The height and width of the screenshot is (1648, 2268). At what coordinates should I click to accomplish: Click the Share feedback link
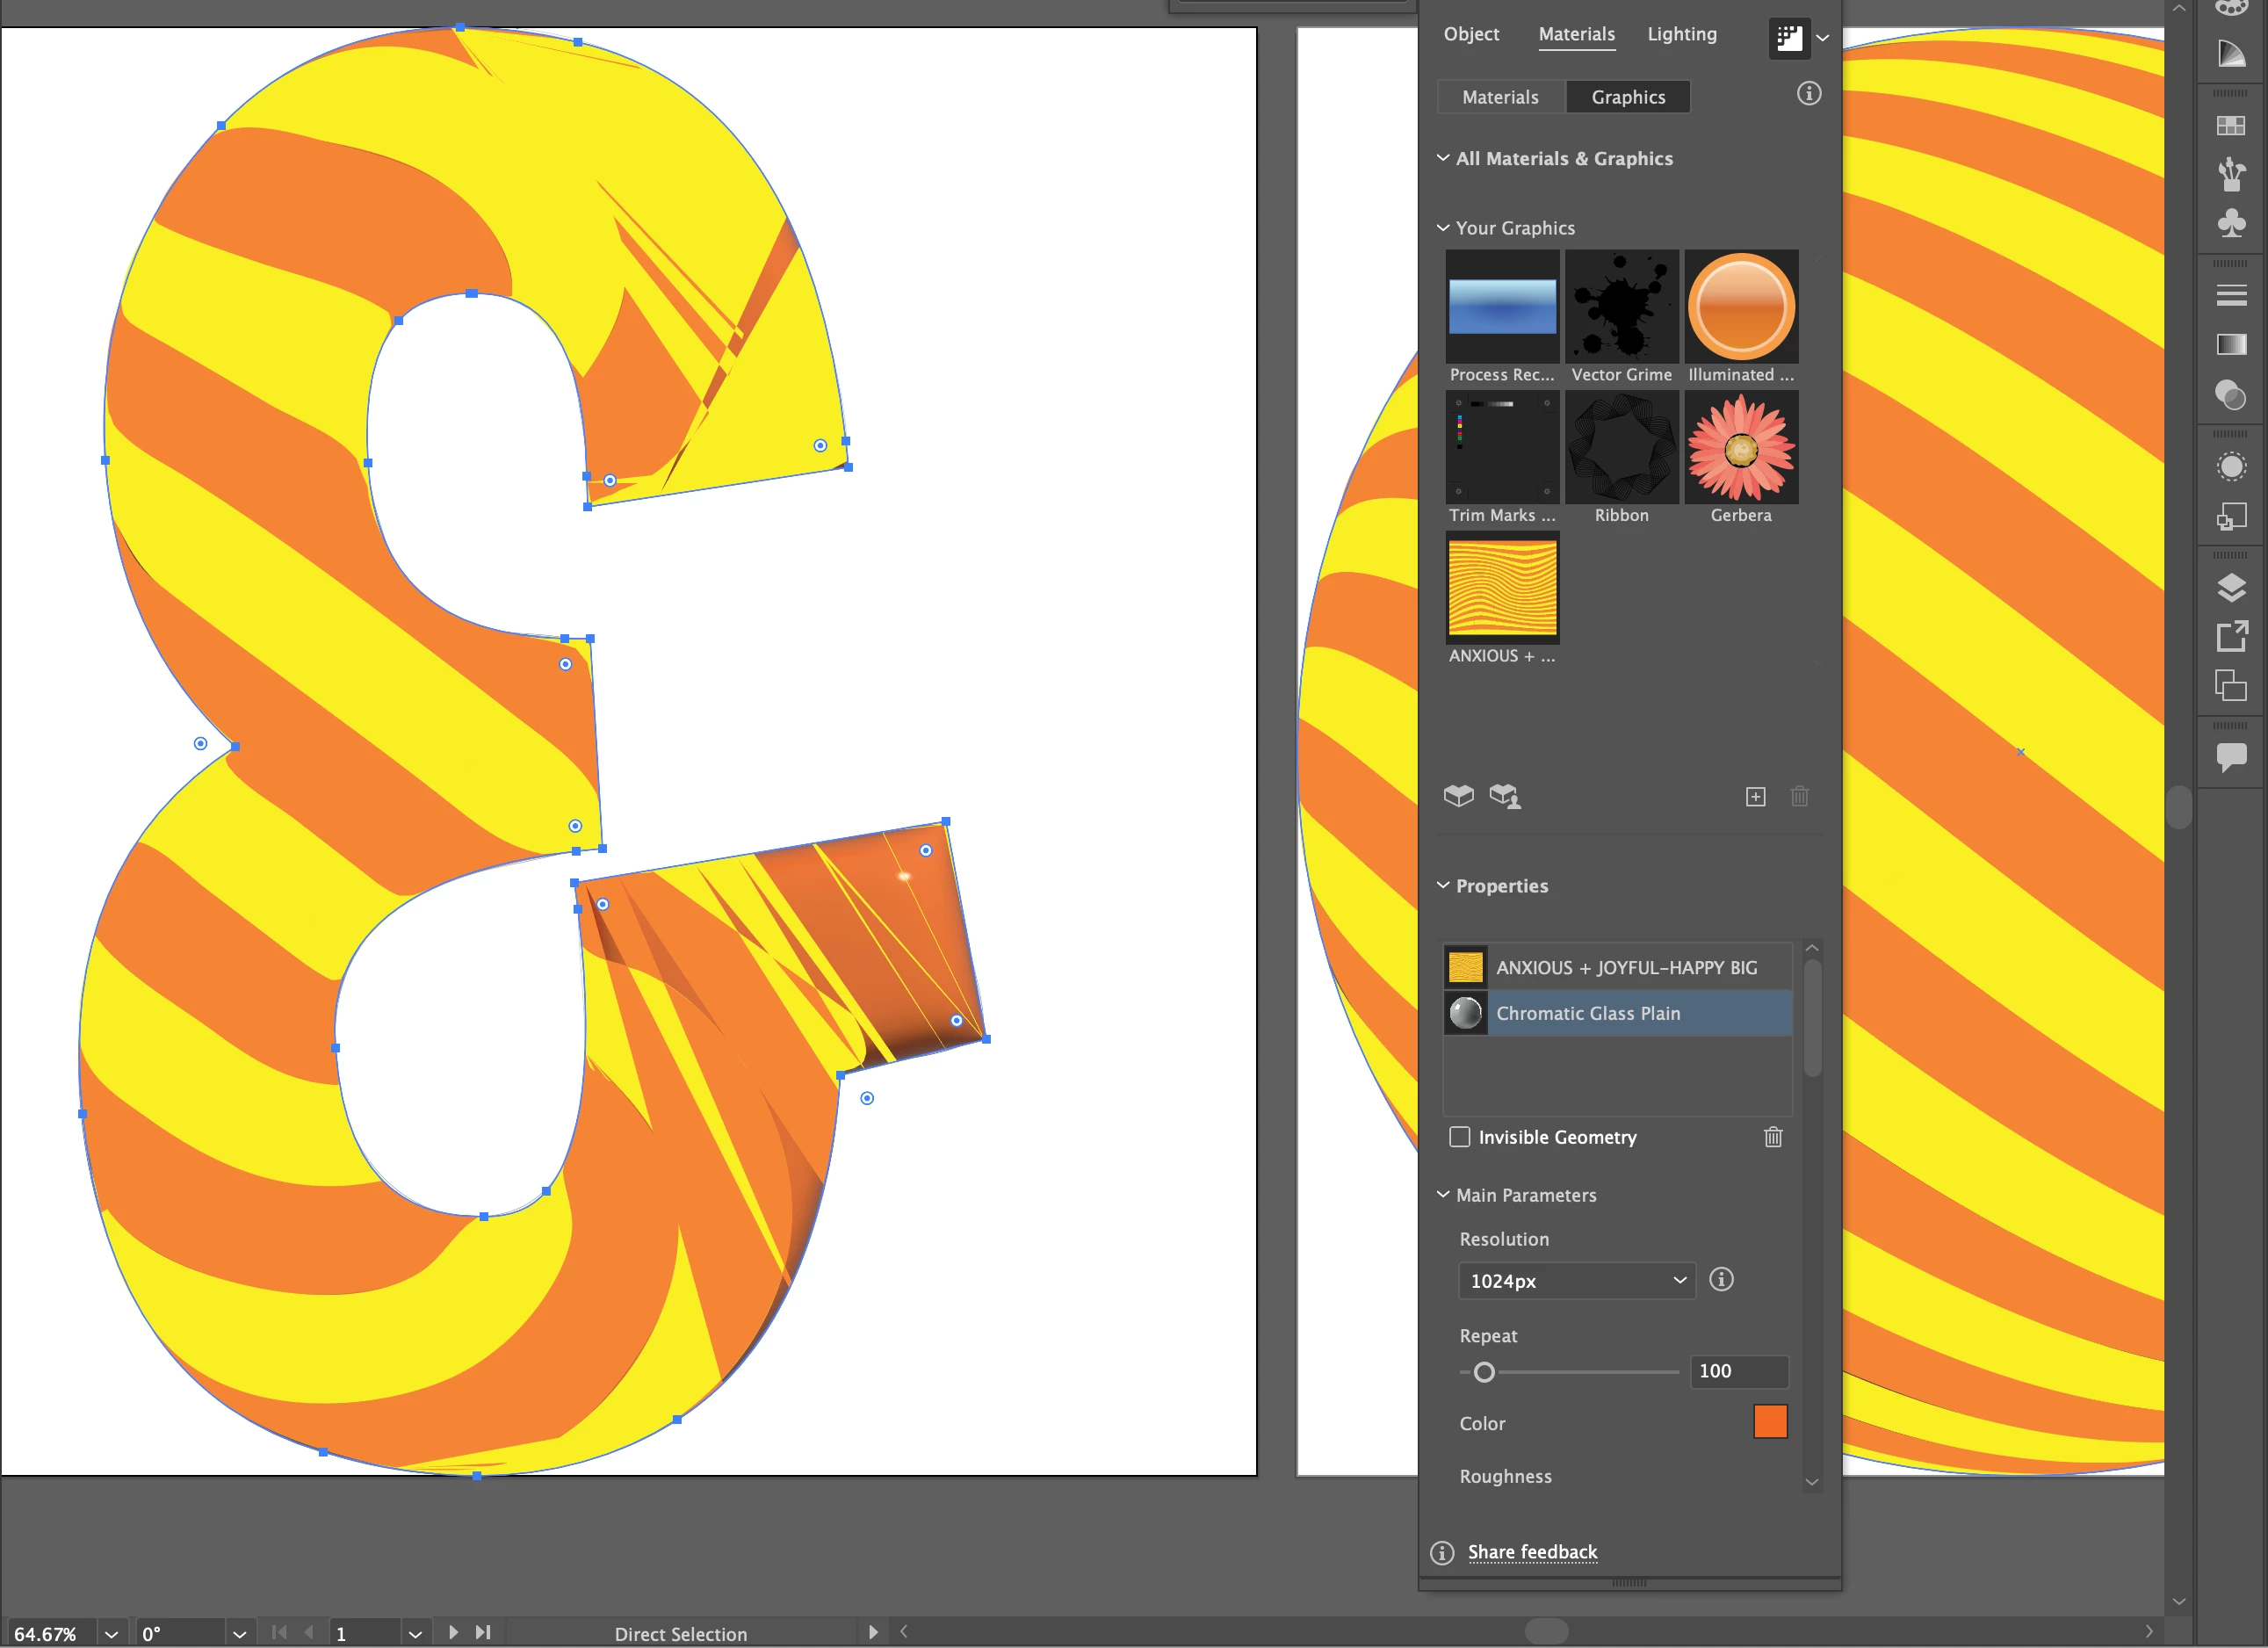pos(1532,1552)
